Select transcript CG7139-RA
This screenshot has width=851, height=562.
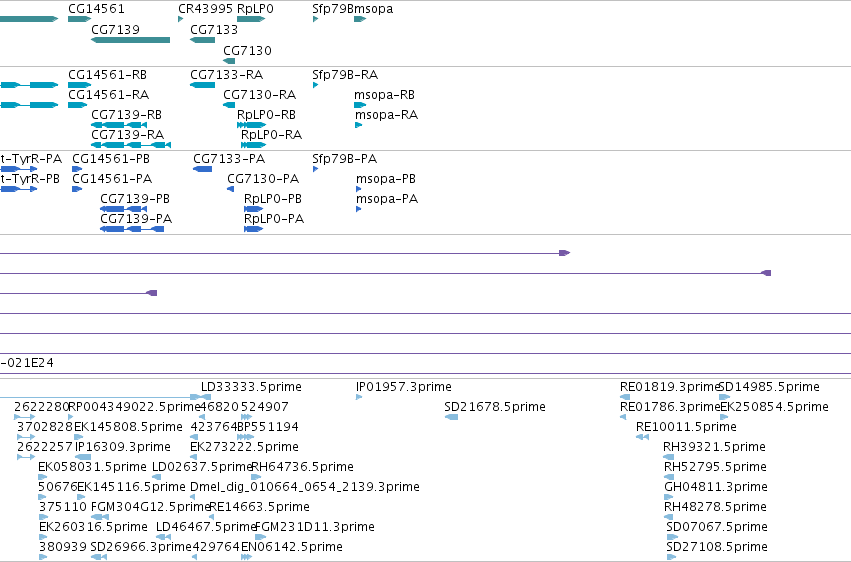tap(131, 145)
